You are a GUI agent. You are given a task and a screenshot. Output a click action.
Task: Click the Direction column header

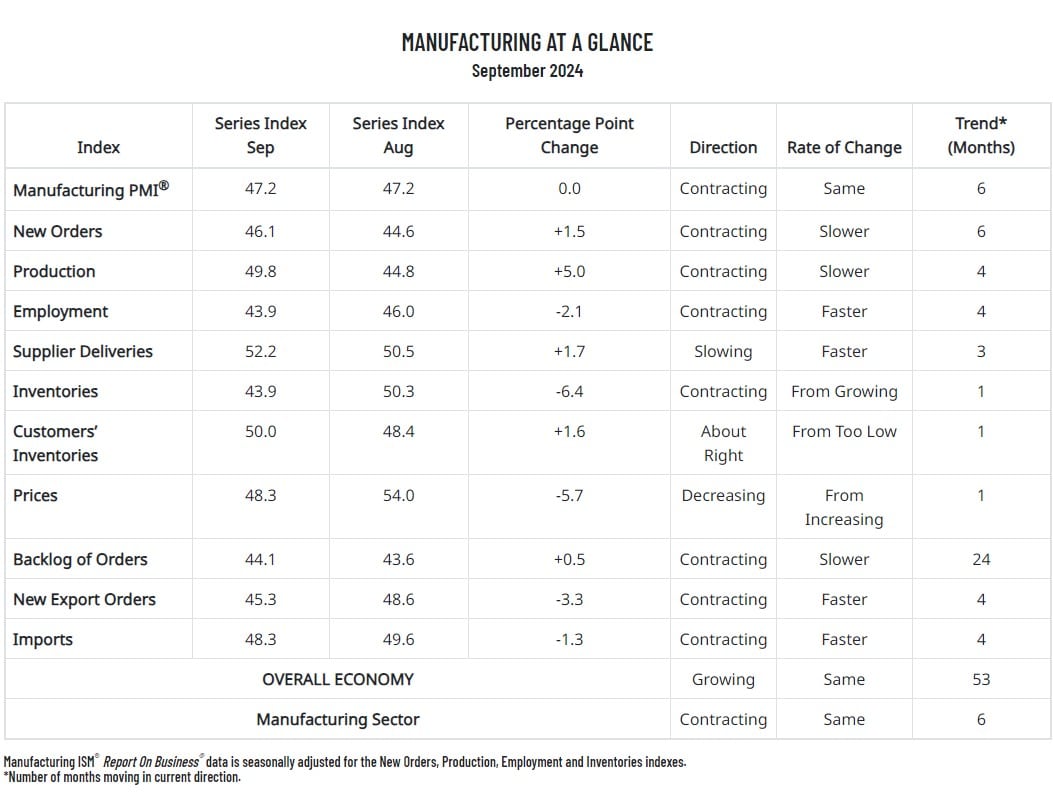pos(723,147)
